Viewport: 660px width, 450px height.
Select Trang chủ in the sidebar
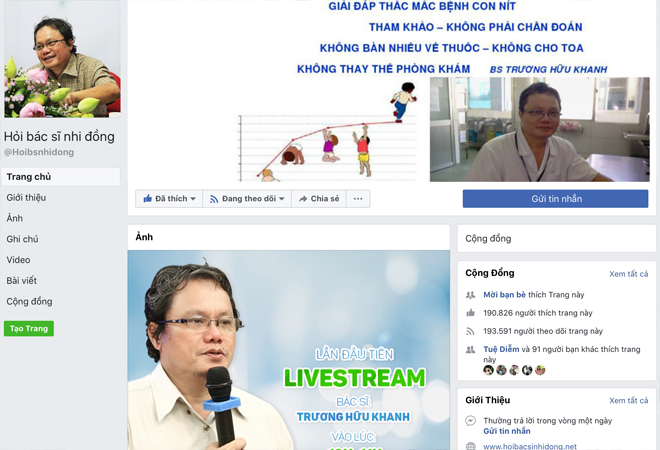tap(61, 177)
